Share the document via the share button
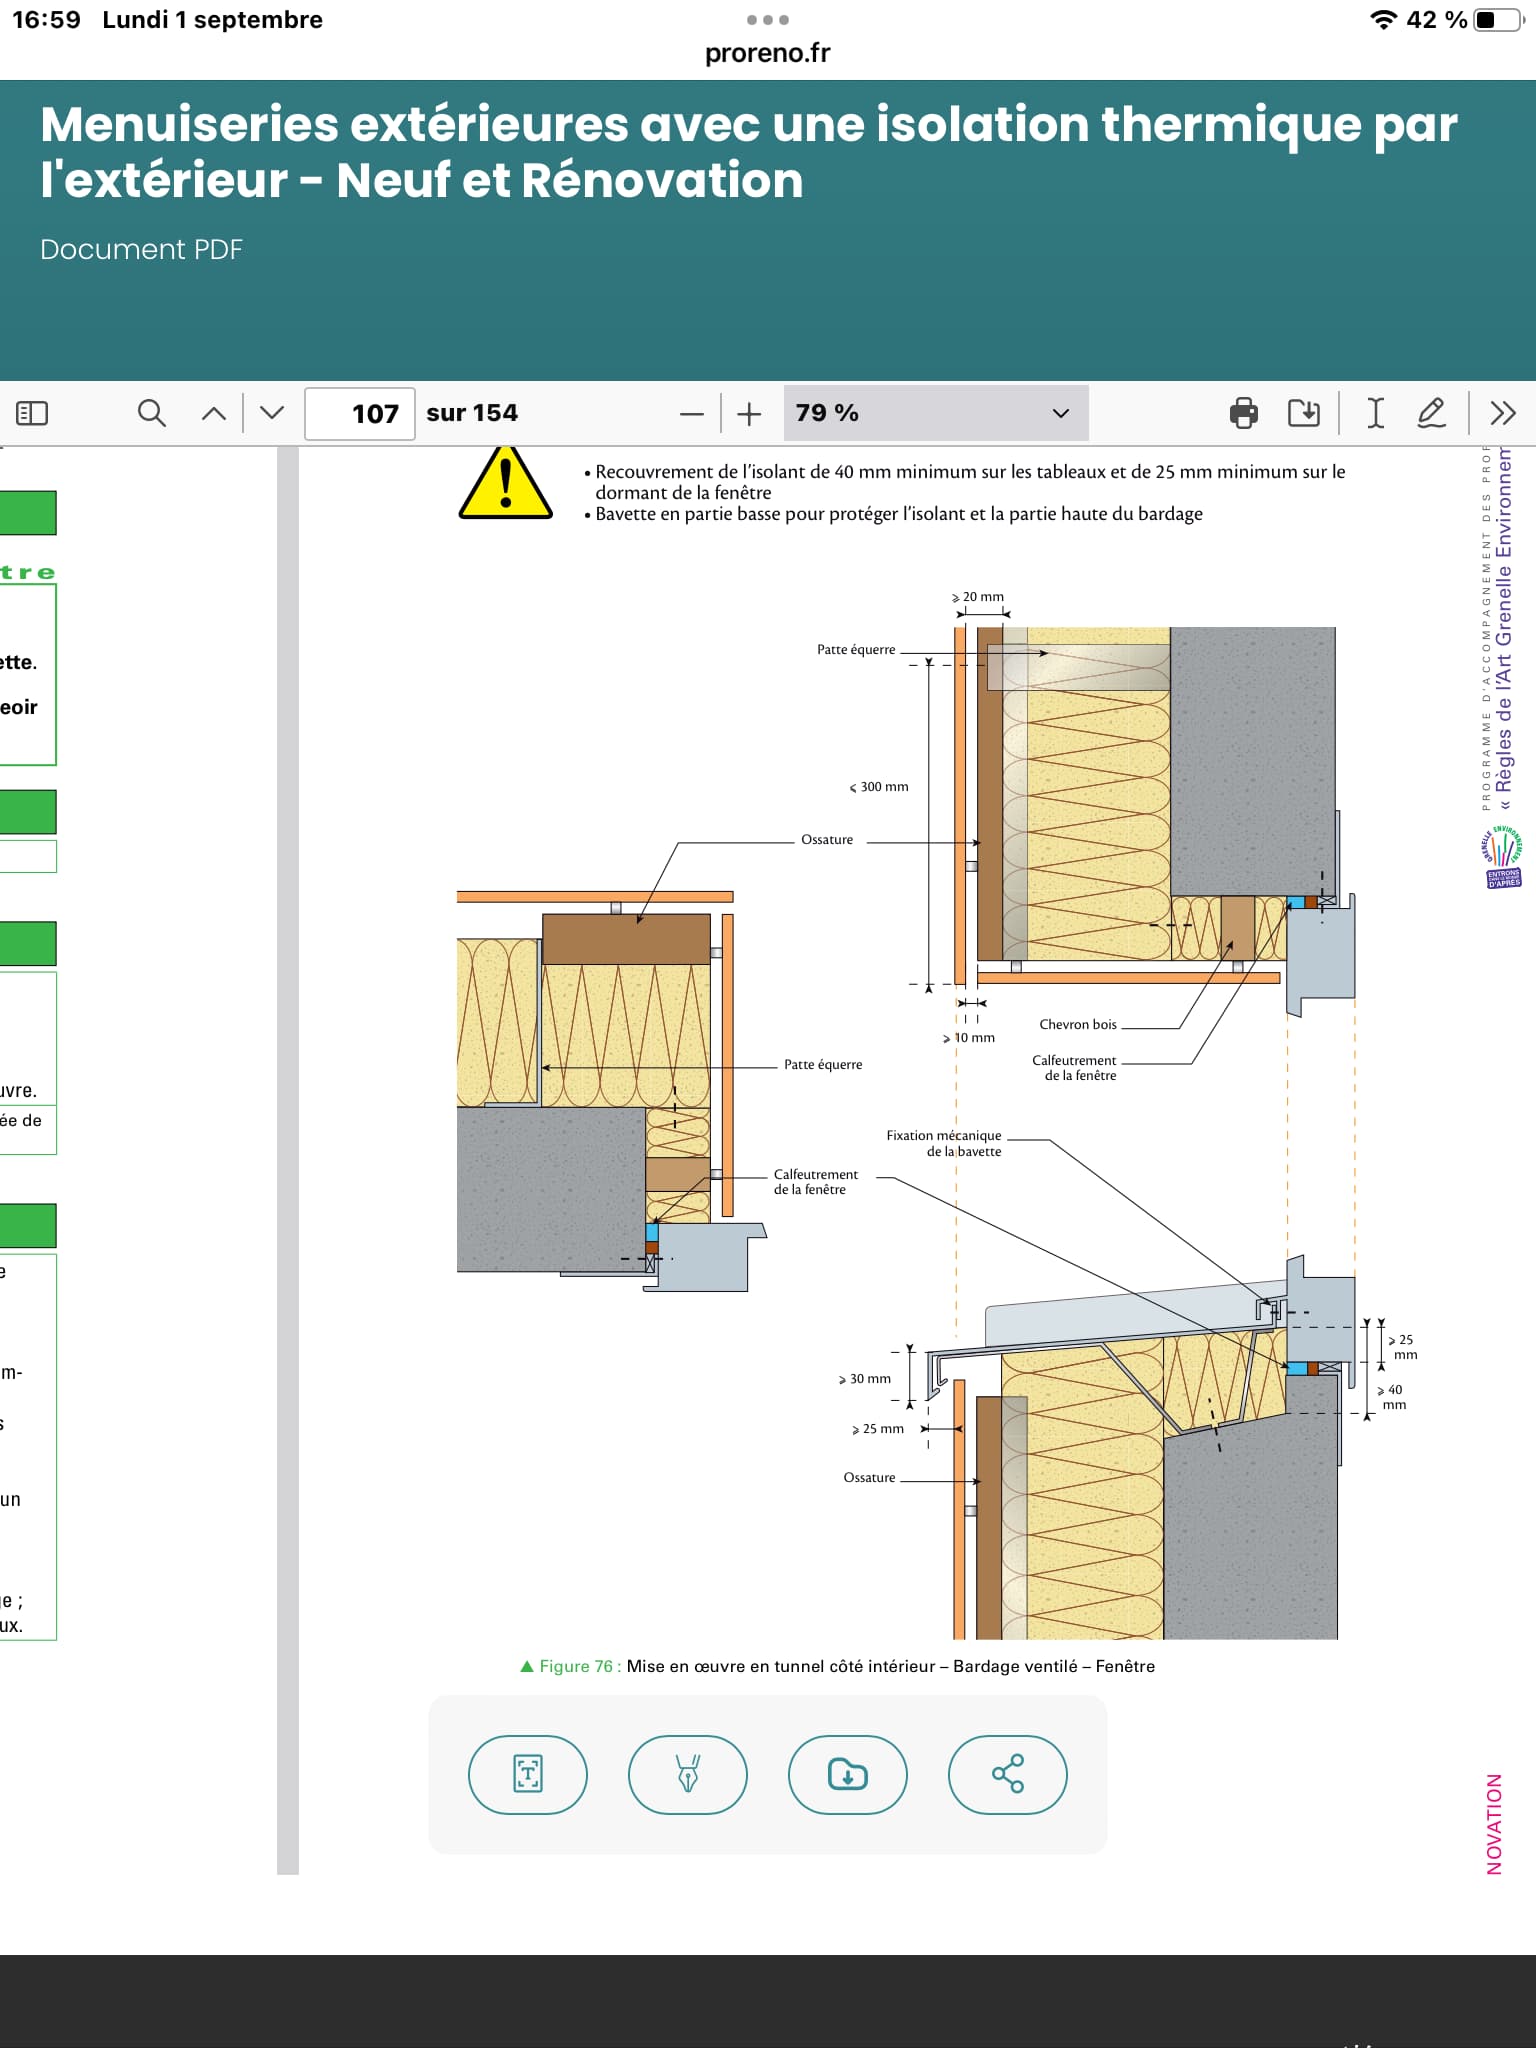This screenshot has width=1536, height=2048. point(1008,1774)
